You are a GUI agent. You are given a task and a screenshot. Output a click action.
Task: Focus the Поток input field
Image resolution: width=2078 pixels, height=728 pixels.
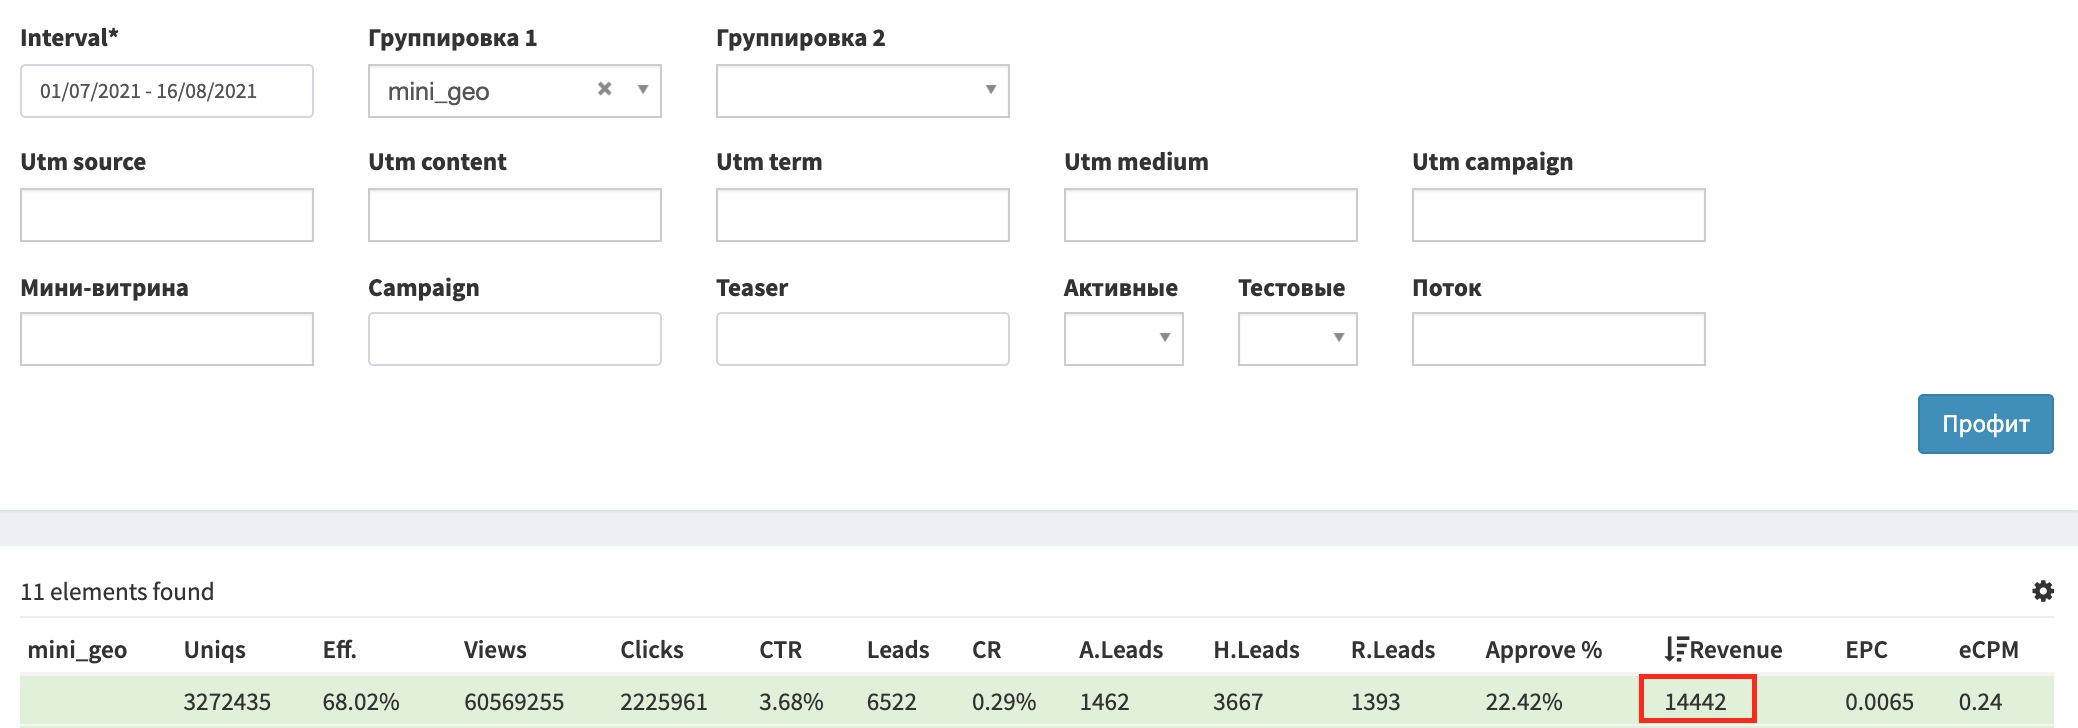pos(1558,339)
